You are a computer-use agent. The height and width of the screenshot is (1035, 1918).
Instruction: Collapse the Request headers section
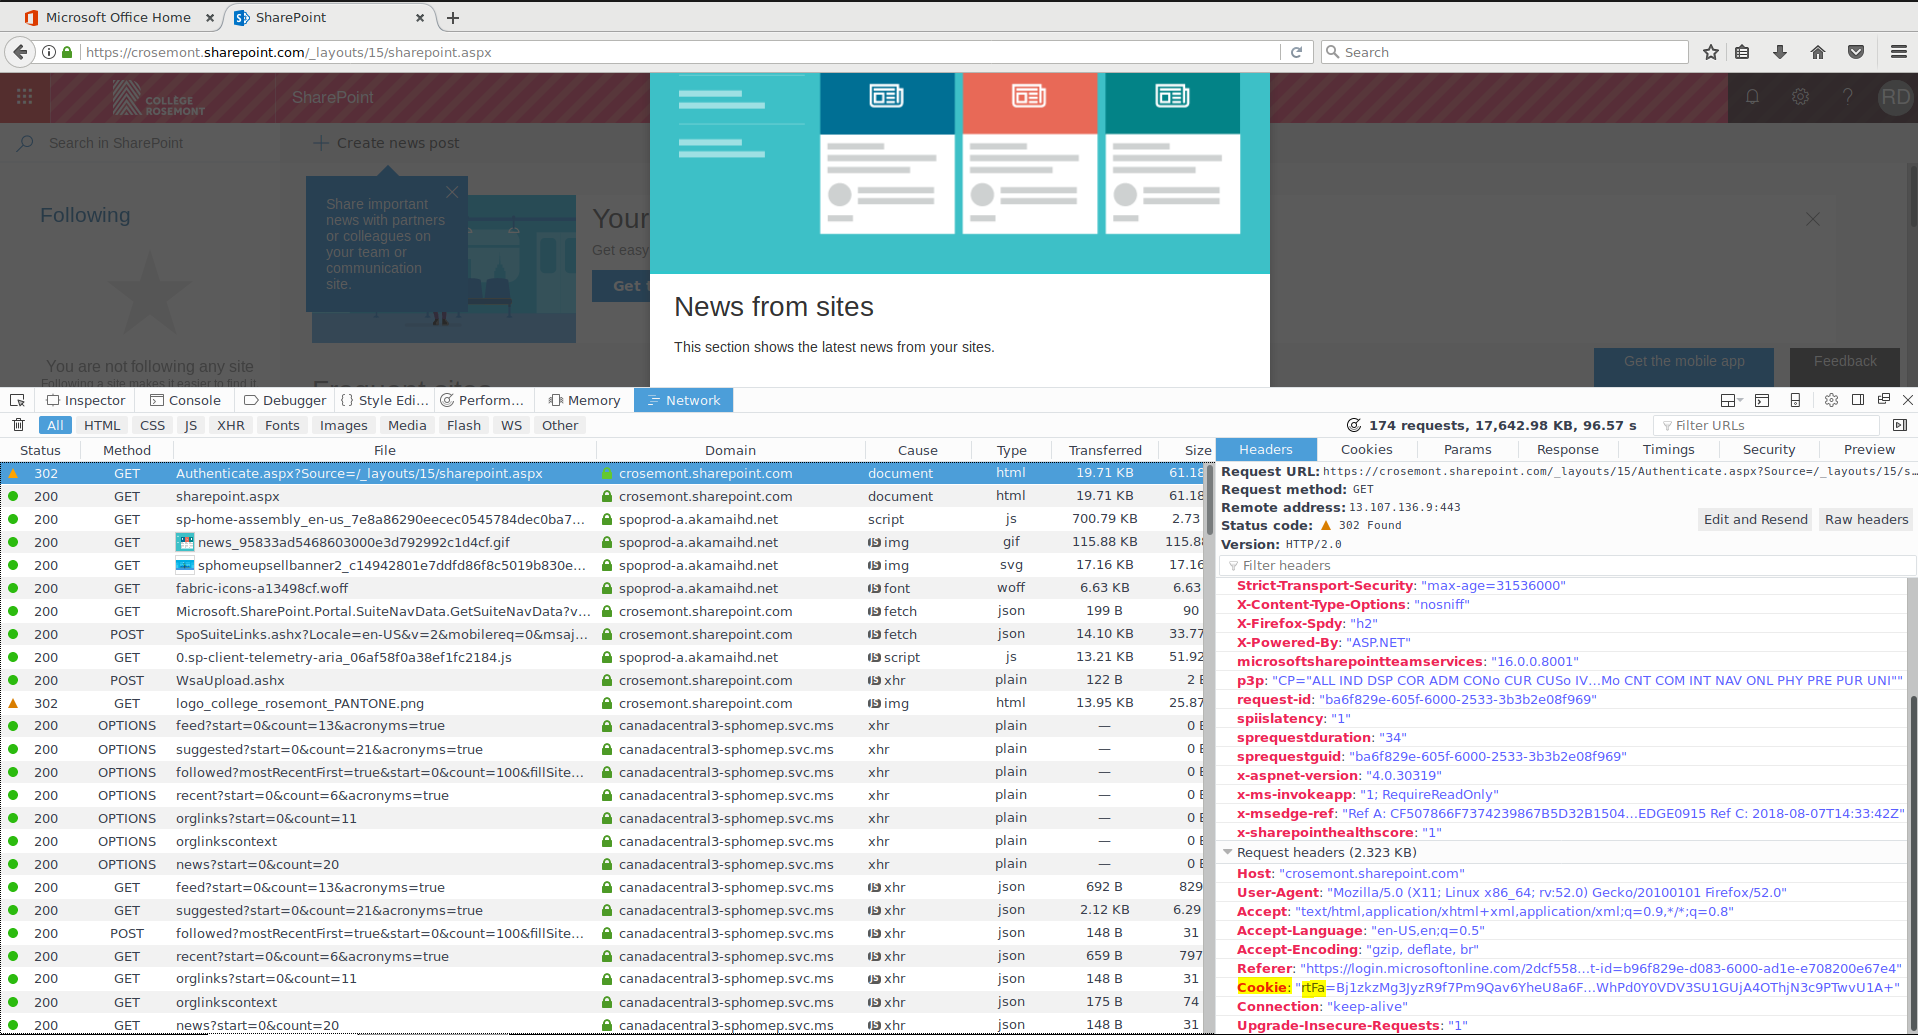tap(1228, 853)
